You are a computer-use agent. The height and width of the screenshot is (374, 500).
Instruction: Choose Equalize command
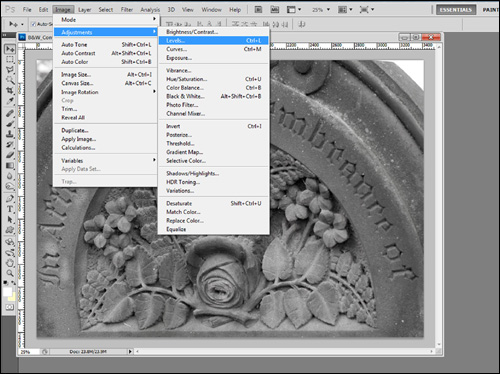(213, 229)
